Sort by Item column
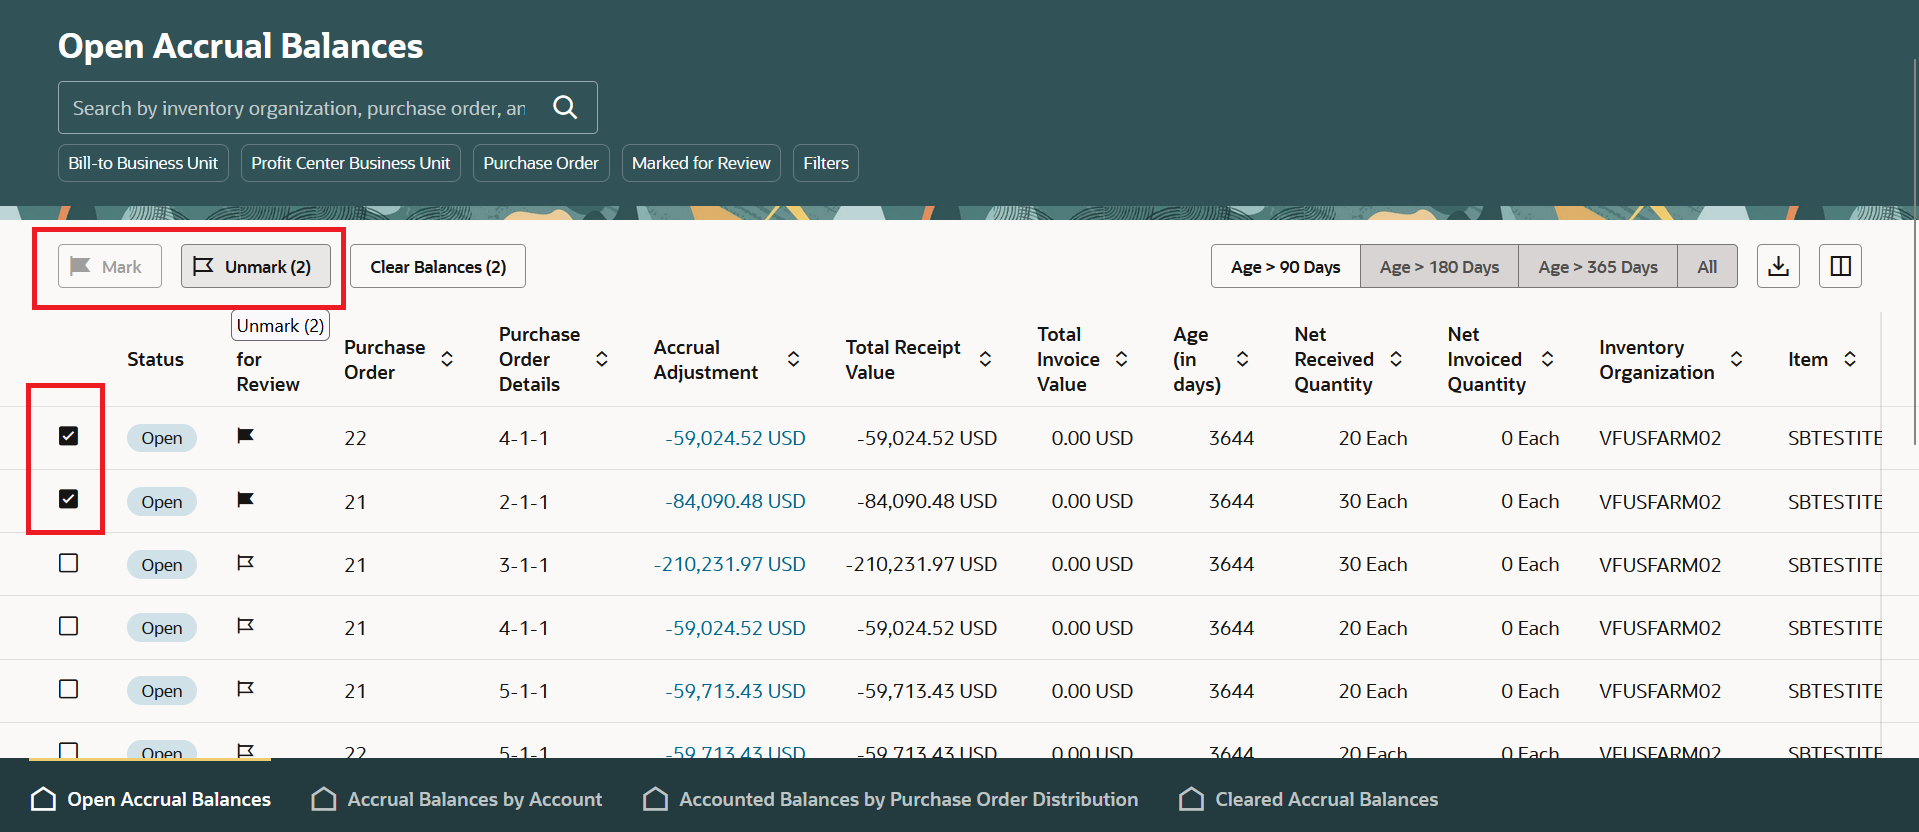This screenshot has height=832, width=1919. click(x=1850, y=359)
